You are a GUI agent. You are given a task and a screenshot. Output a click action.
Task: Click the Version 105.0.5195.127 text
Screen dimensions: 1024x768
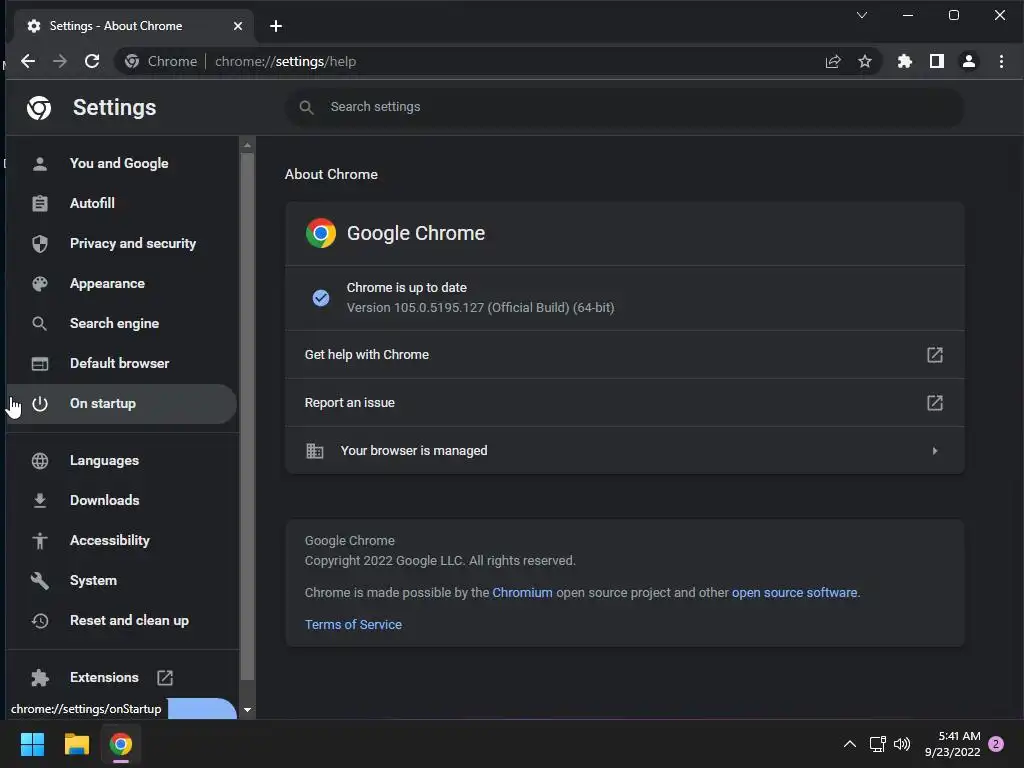pyautogui.click(x=481, y=308)
